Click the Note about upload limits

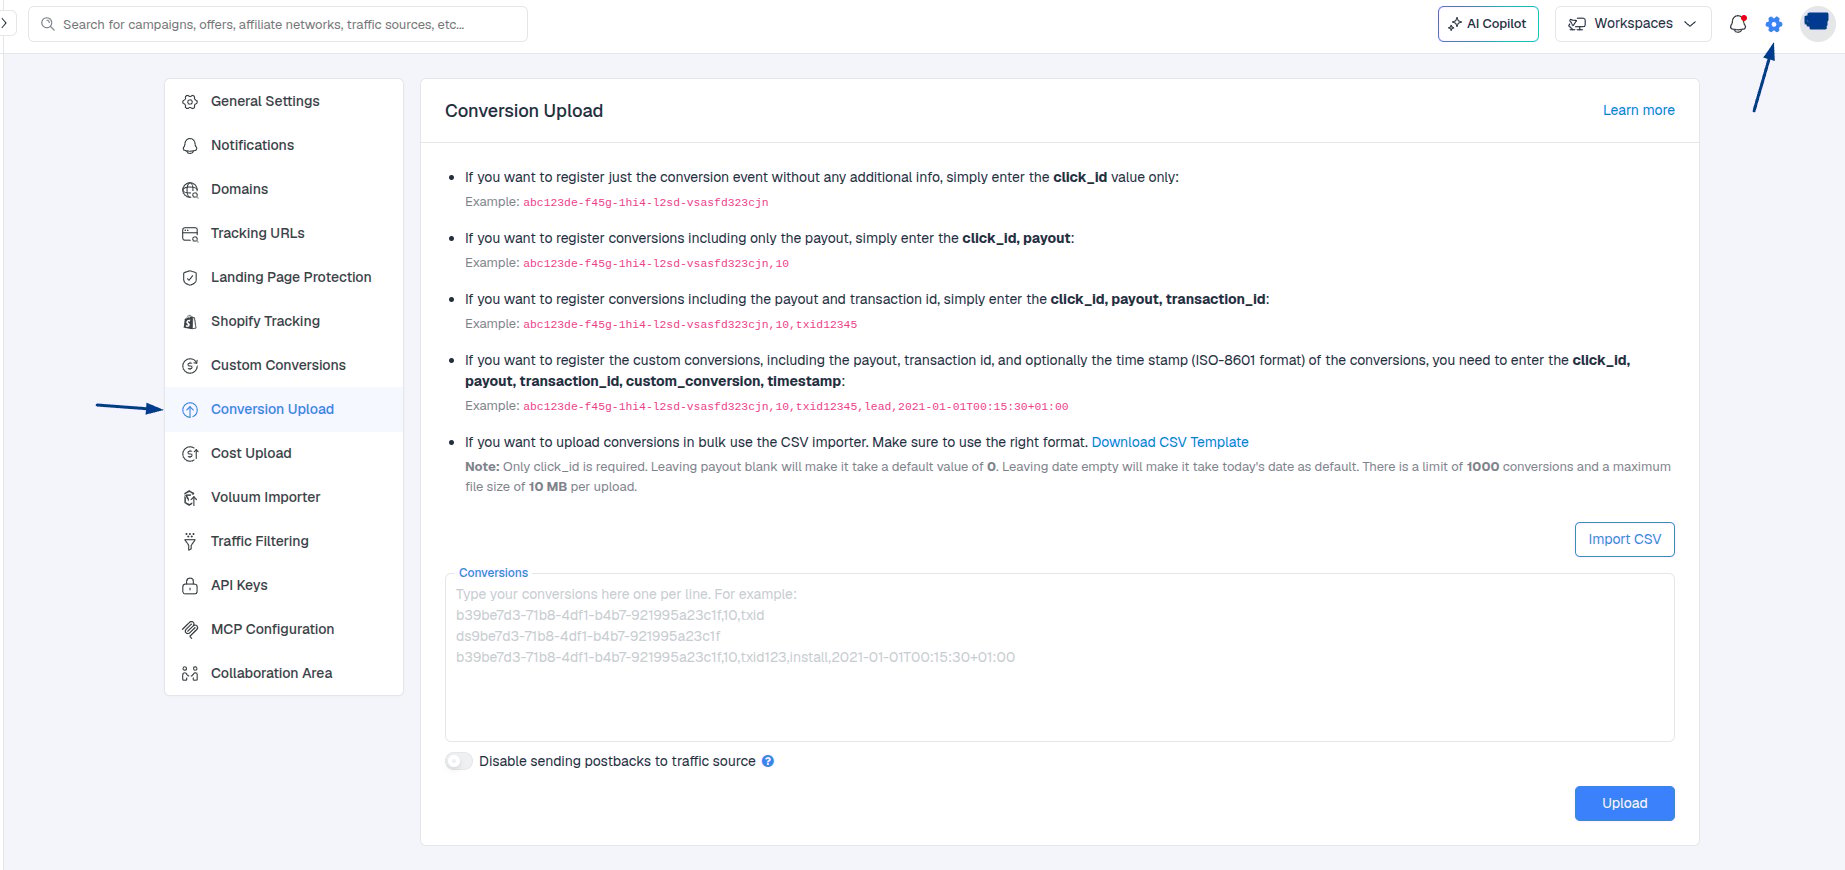(x=1067, y=477)
